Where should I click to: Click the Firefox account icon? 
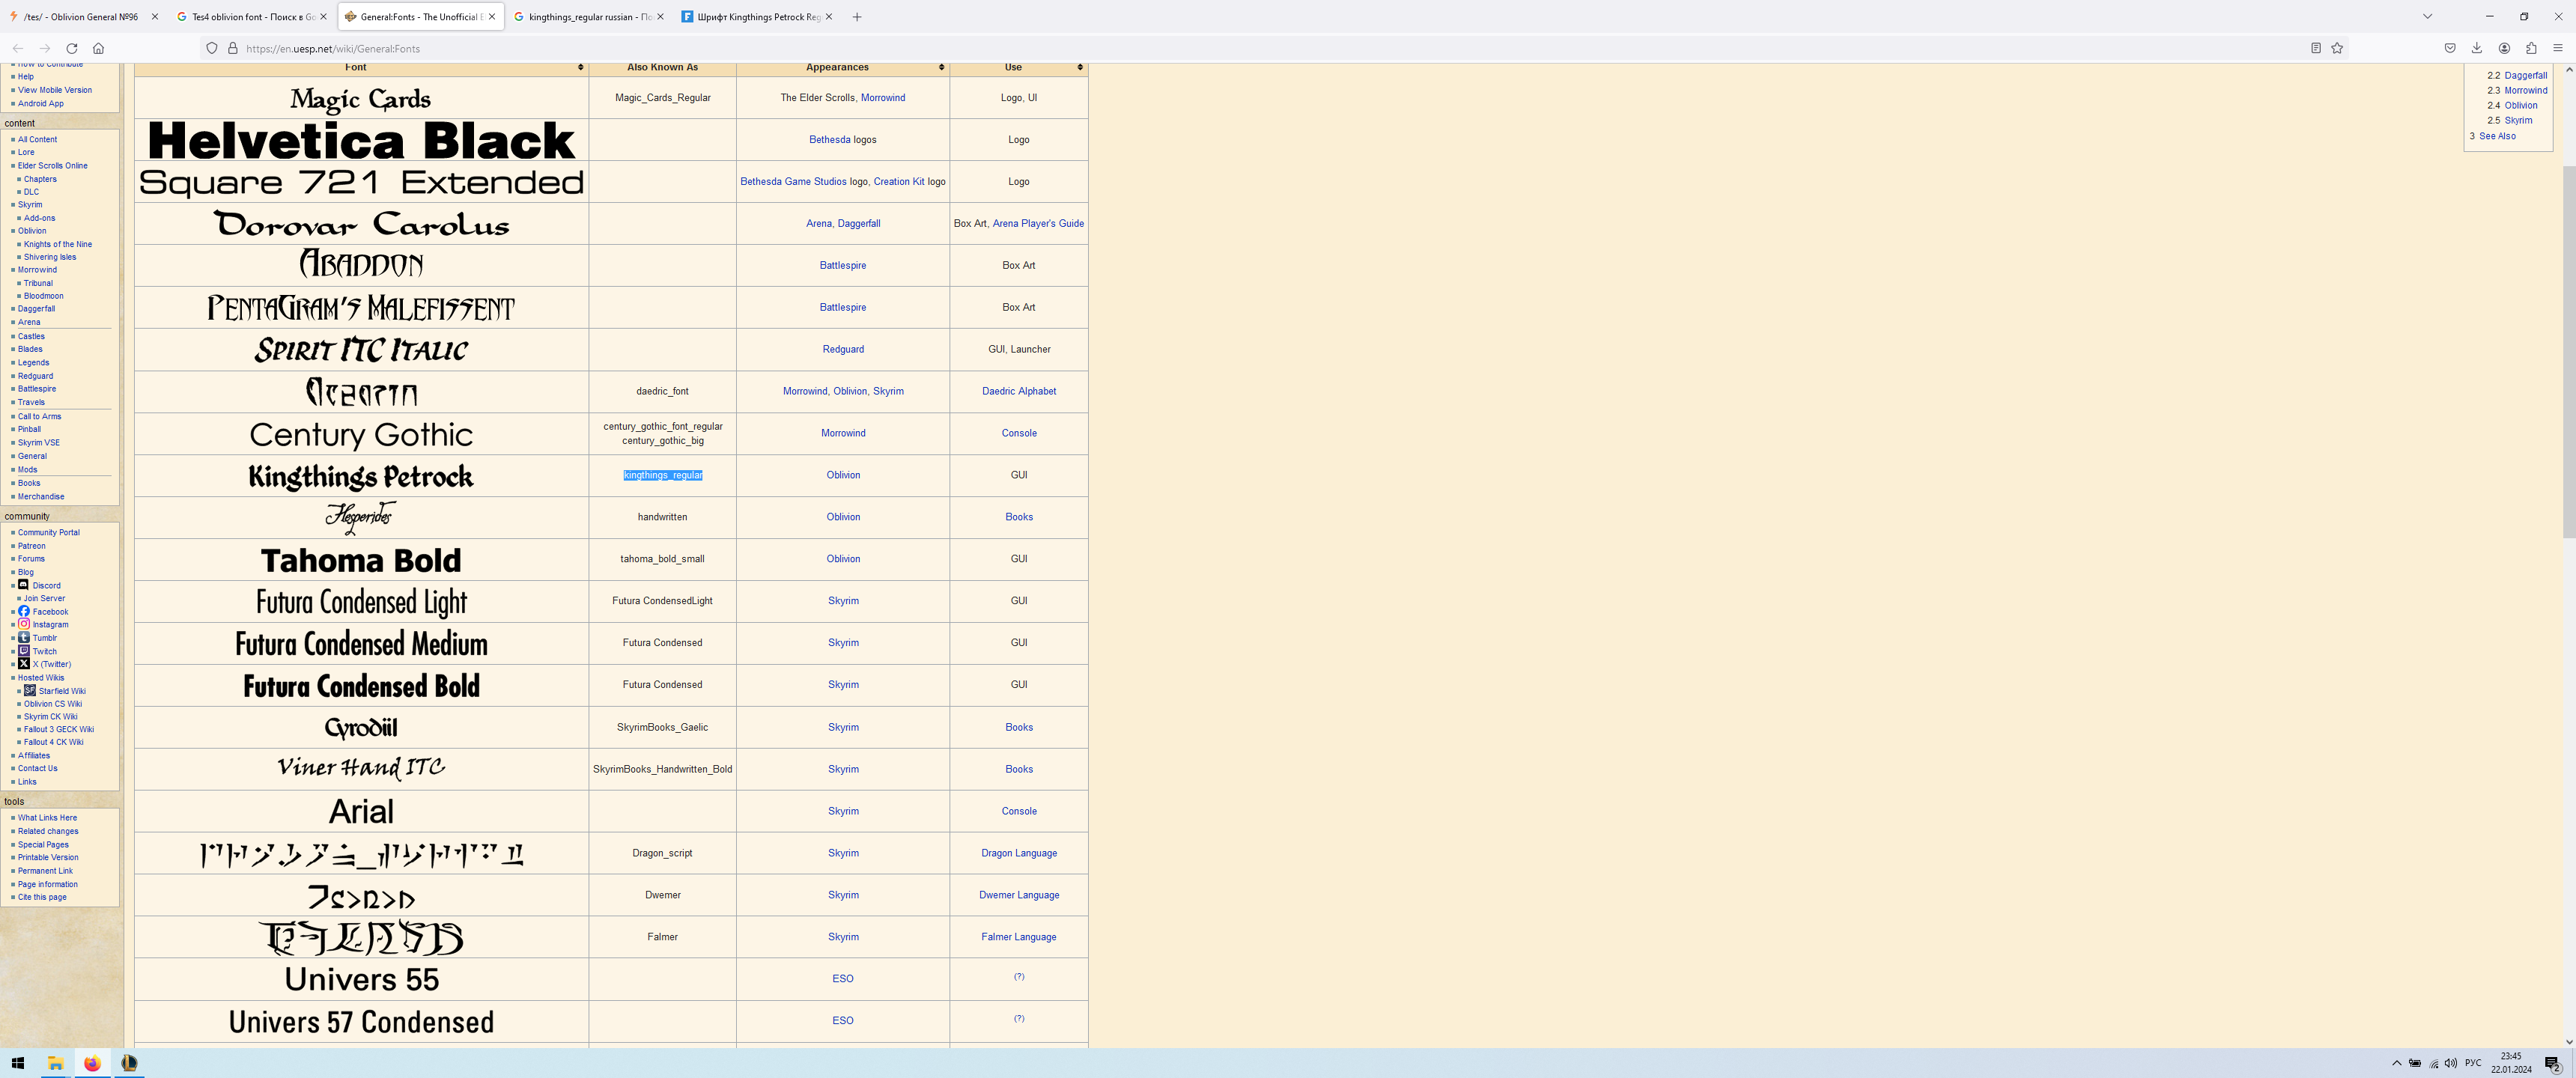point(2504,48)
